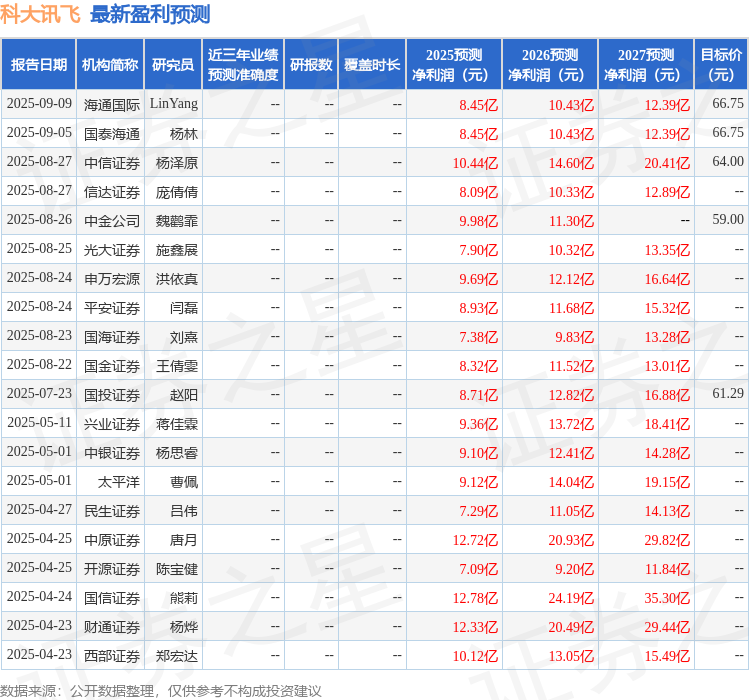Select the 覆盖时长 column header
Screen dimensions: 749x700
pyautogui.click(x=372, y=65)
